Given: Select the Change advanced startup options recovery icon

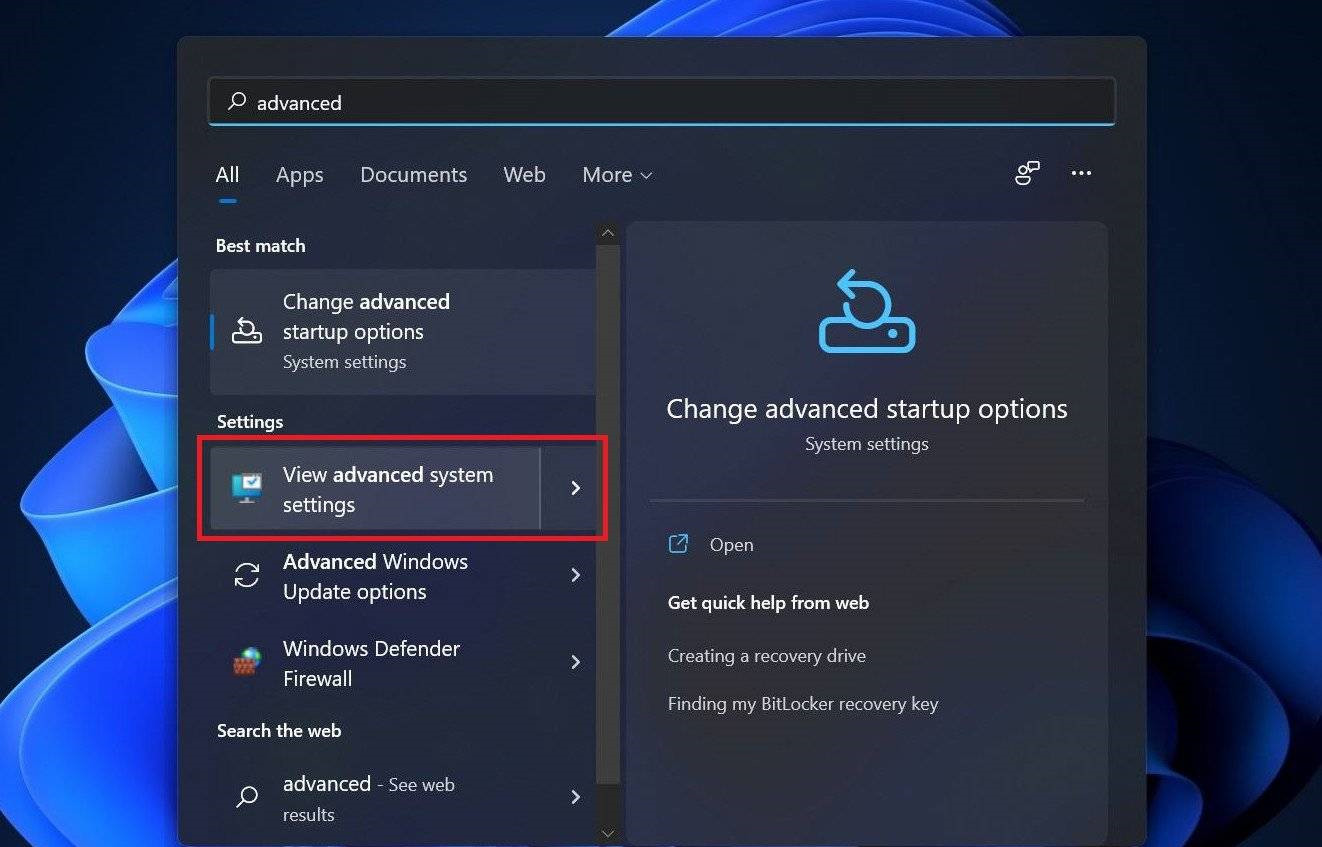Looking at the screenshot, I should (246, 330).
